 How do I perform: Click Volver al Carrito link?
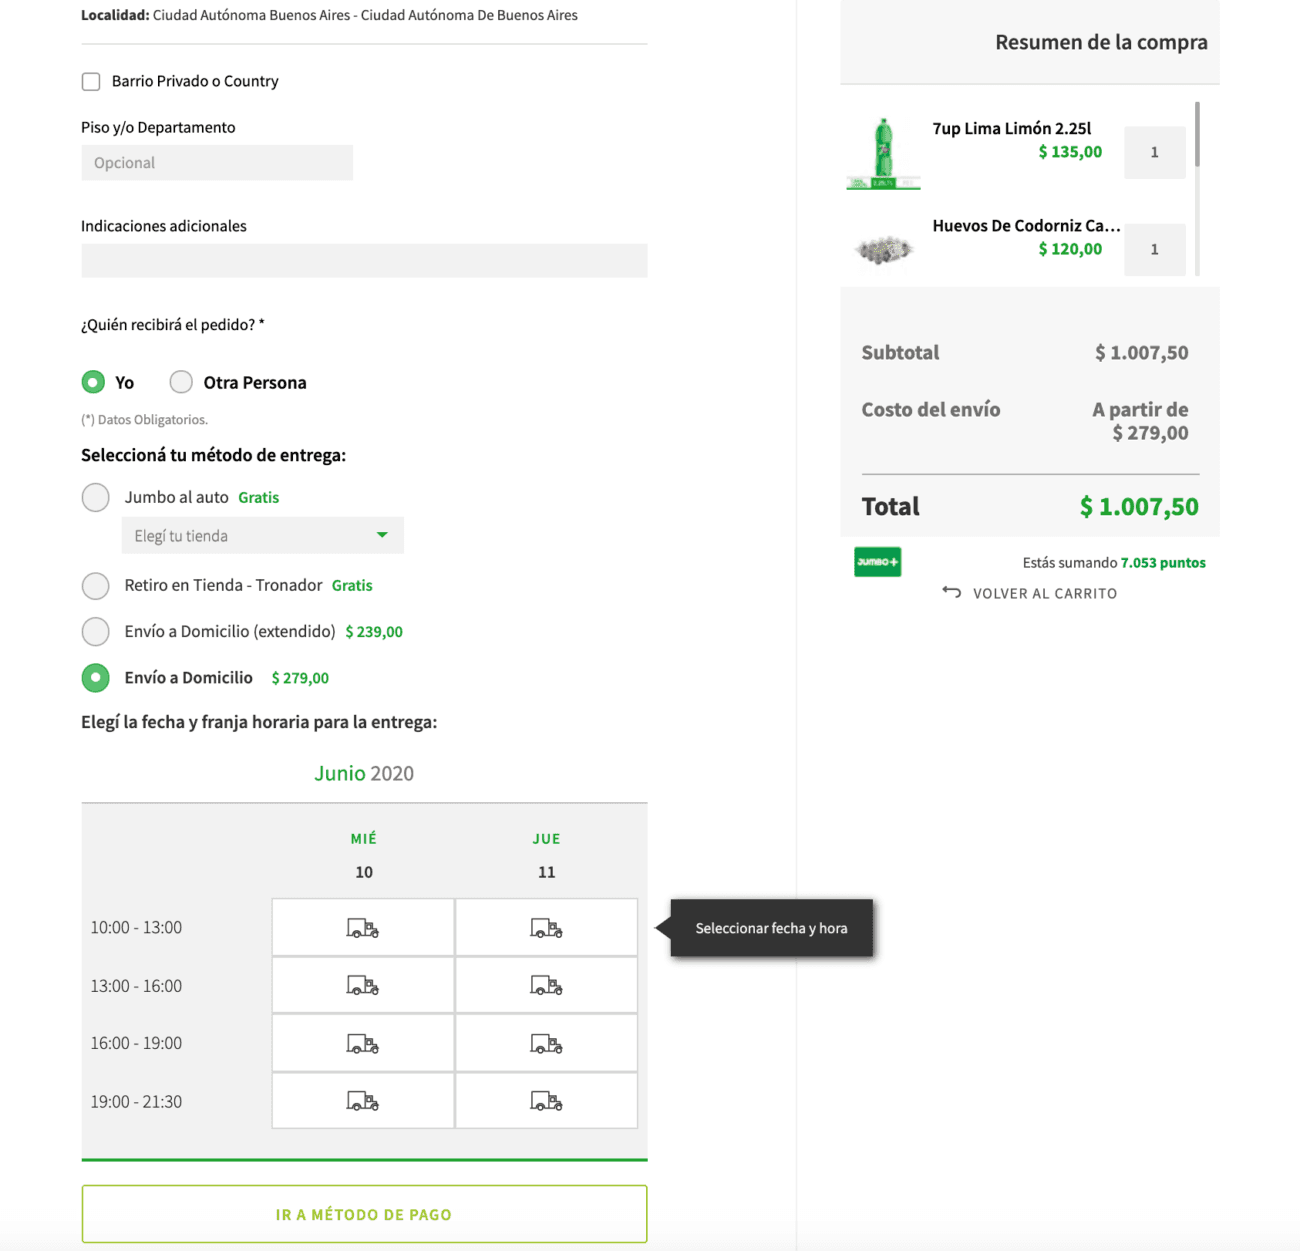[x=1030, y=593]
